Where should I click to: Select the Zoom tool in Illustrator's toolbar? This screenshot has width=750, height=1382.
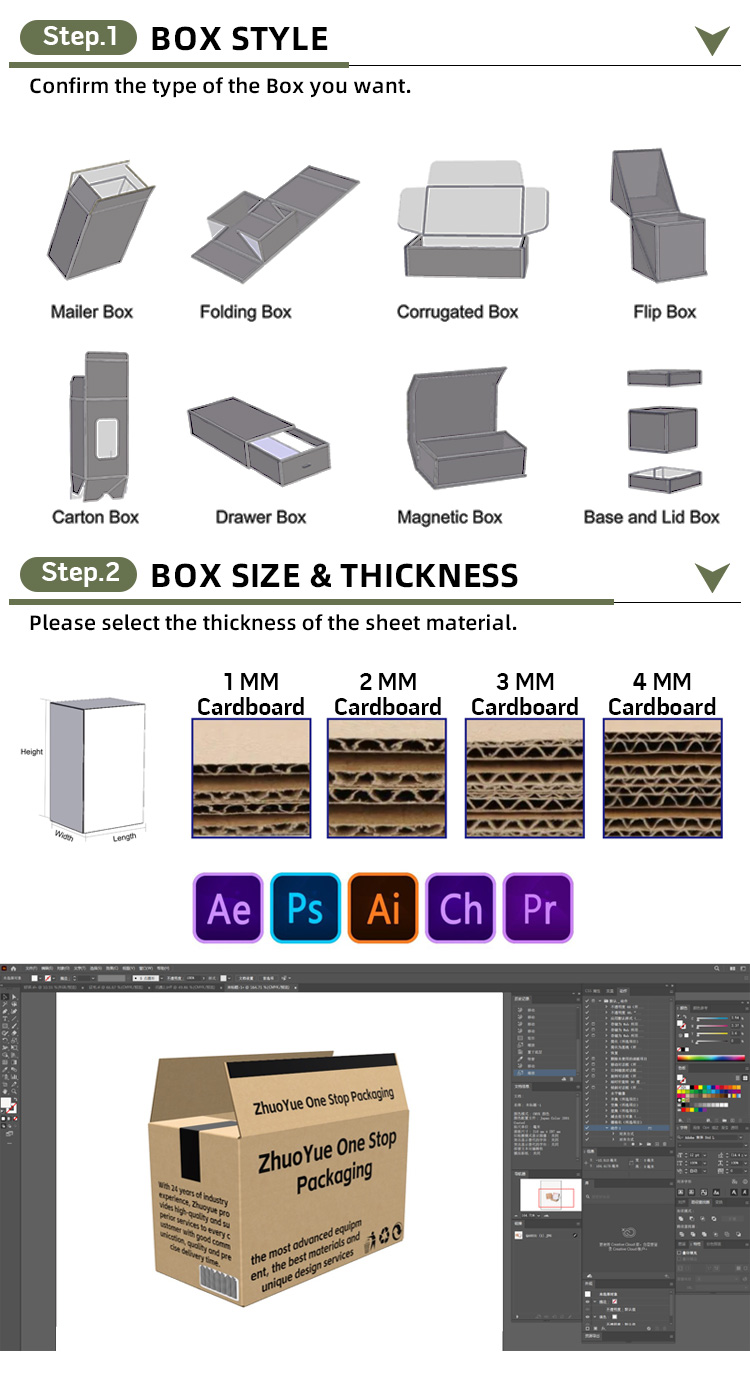click(14, 1091)
